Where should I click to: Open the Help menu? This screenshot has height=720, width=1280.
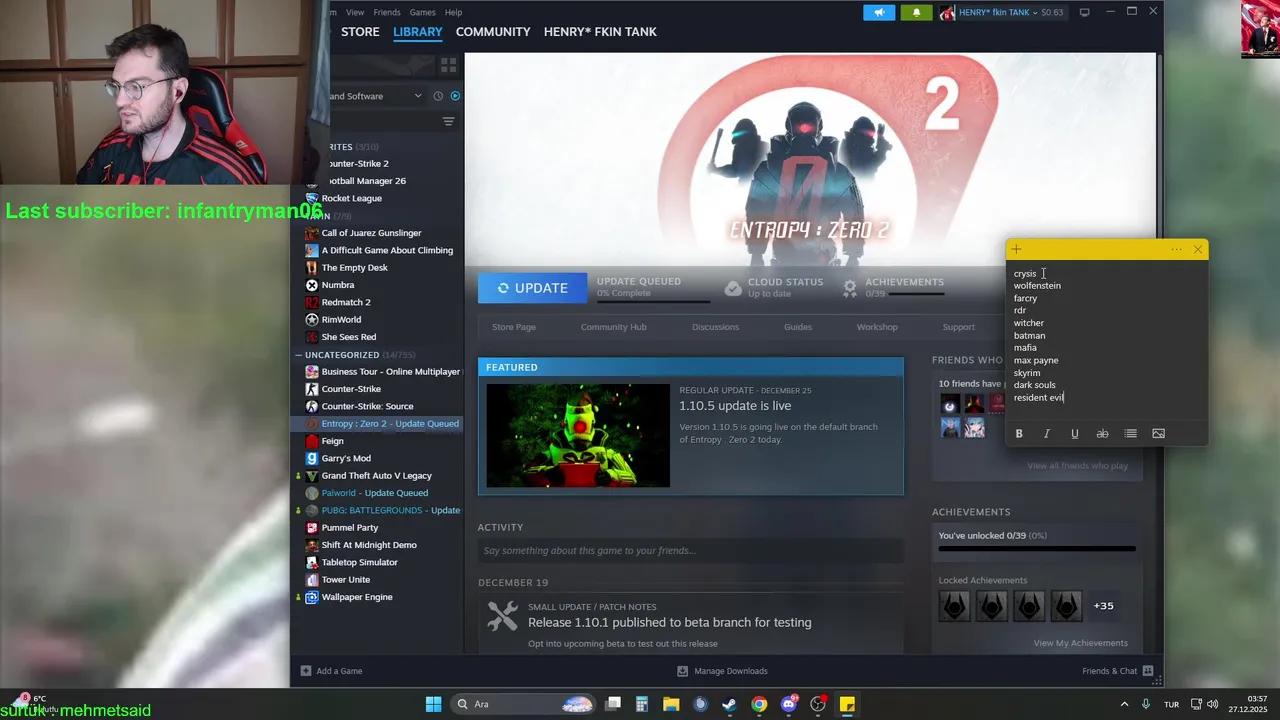[453, 12]
